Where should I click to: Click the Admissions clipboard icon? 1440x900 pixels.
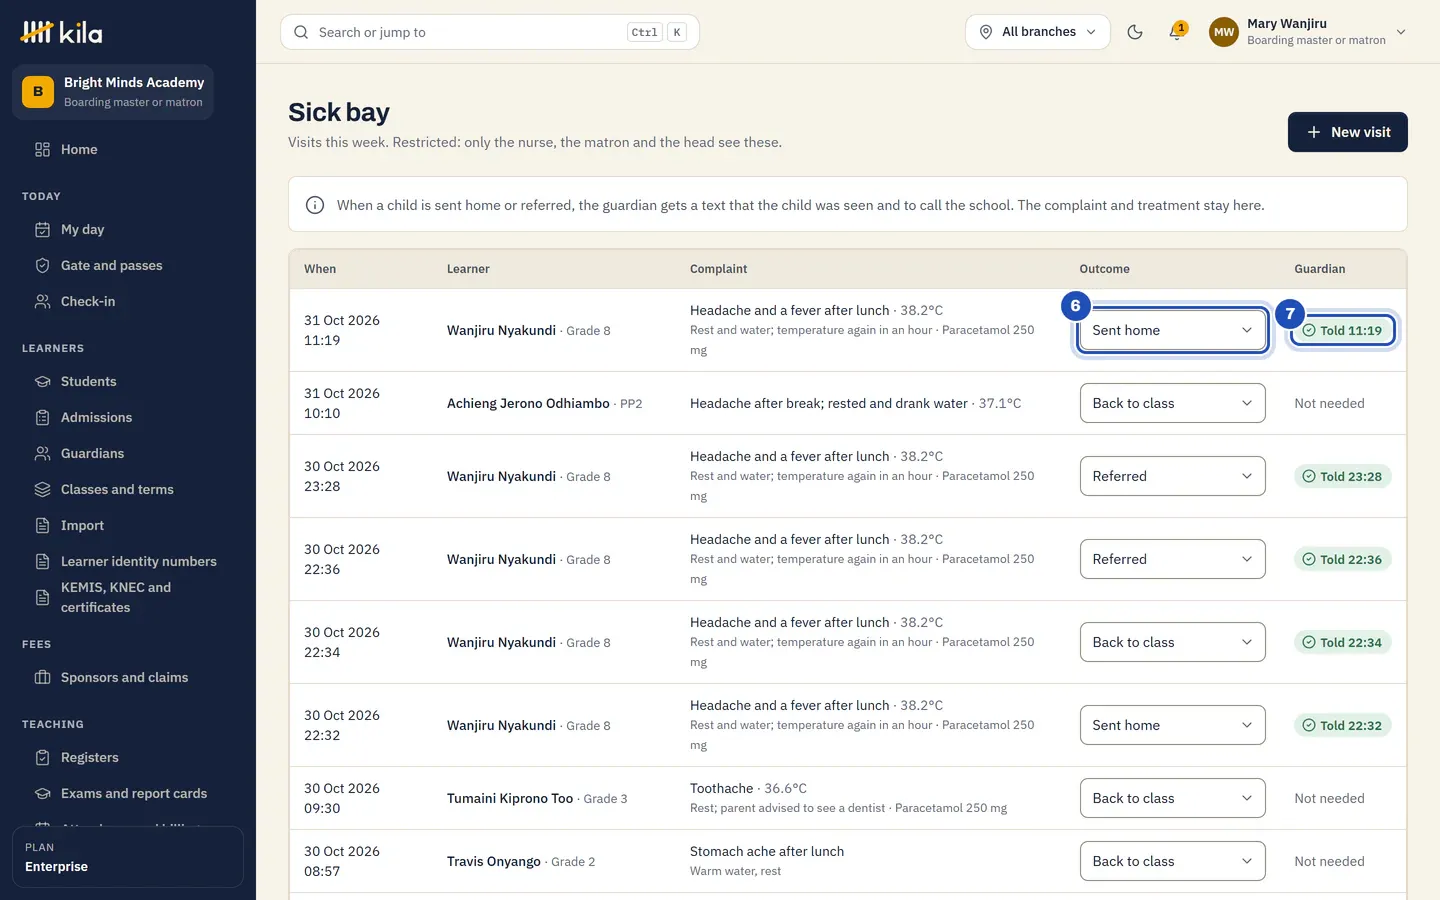[42, 417]
